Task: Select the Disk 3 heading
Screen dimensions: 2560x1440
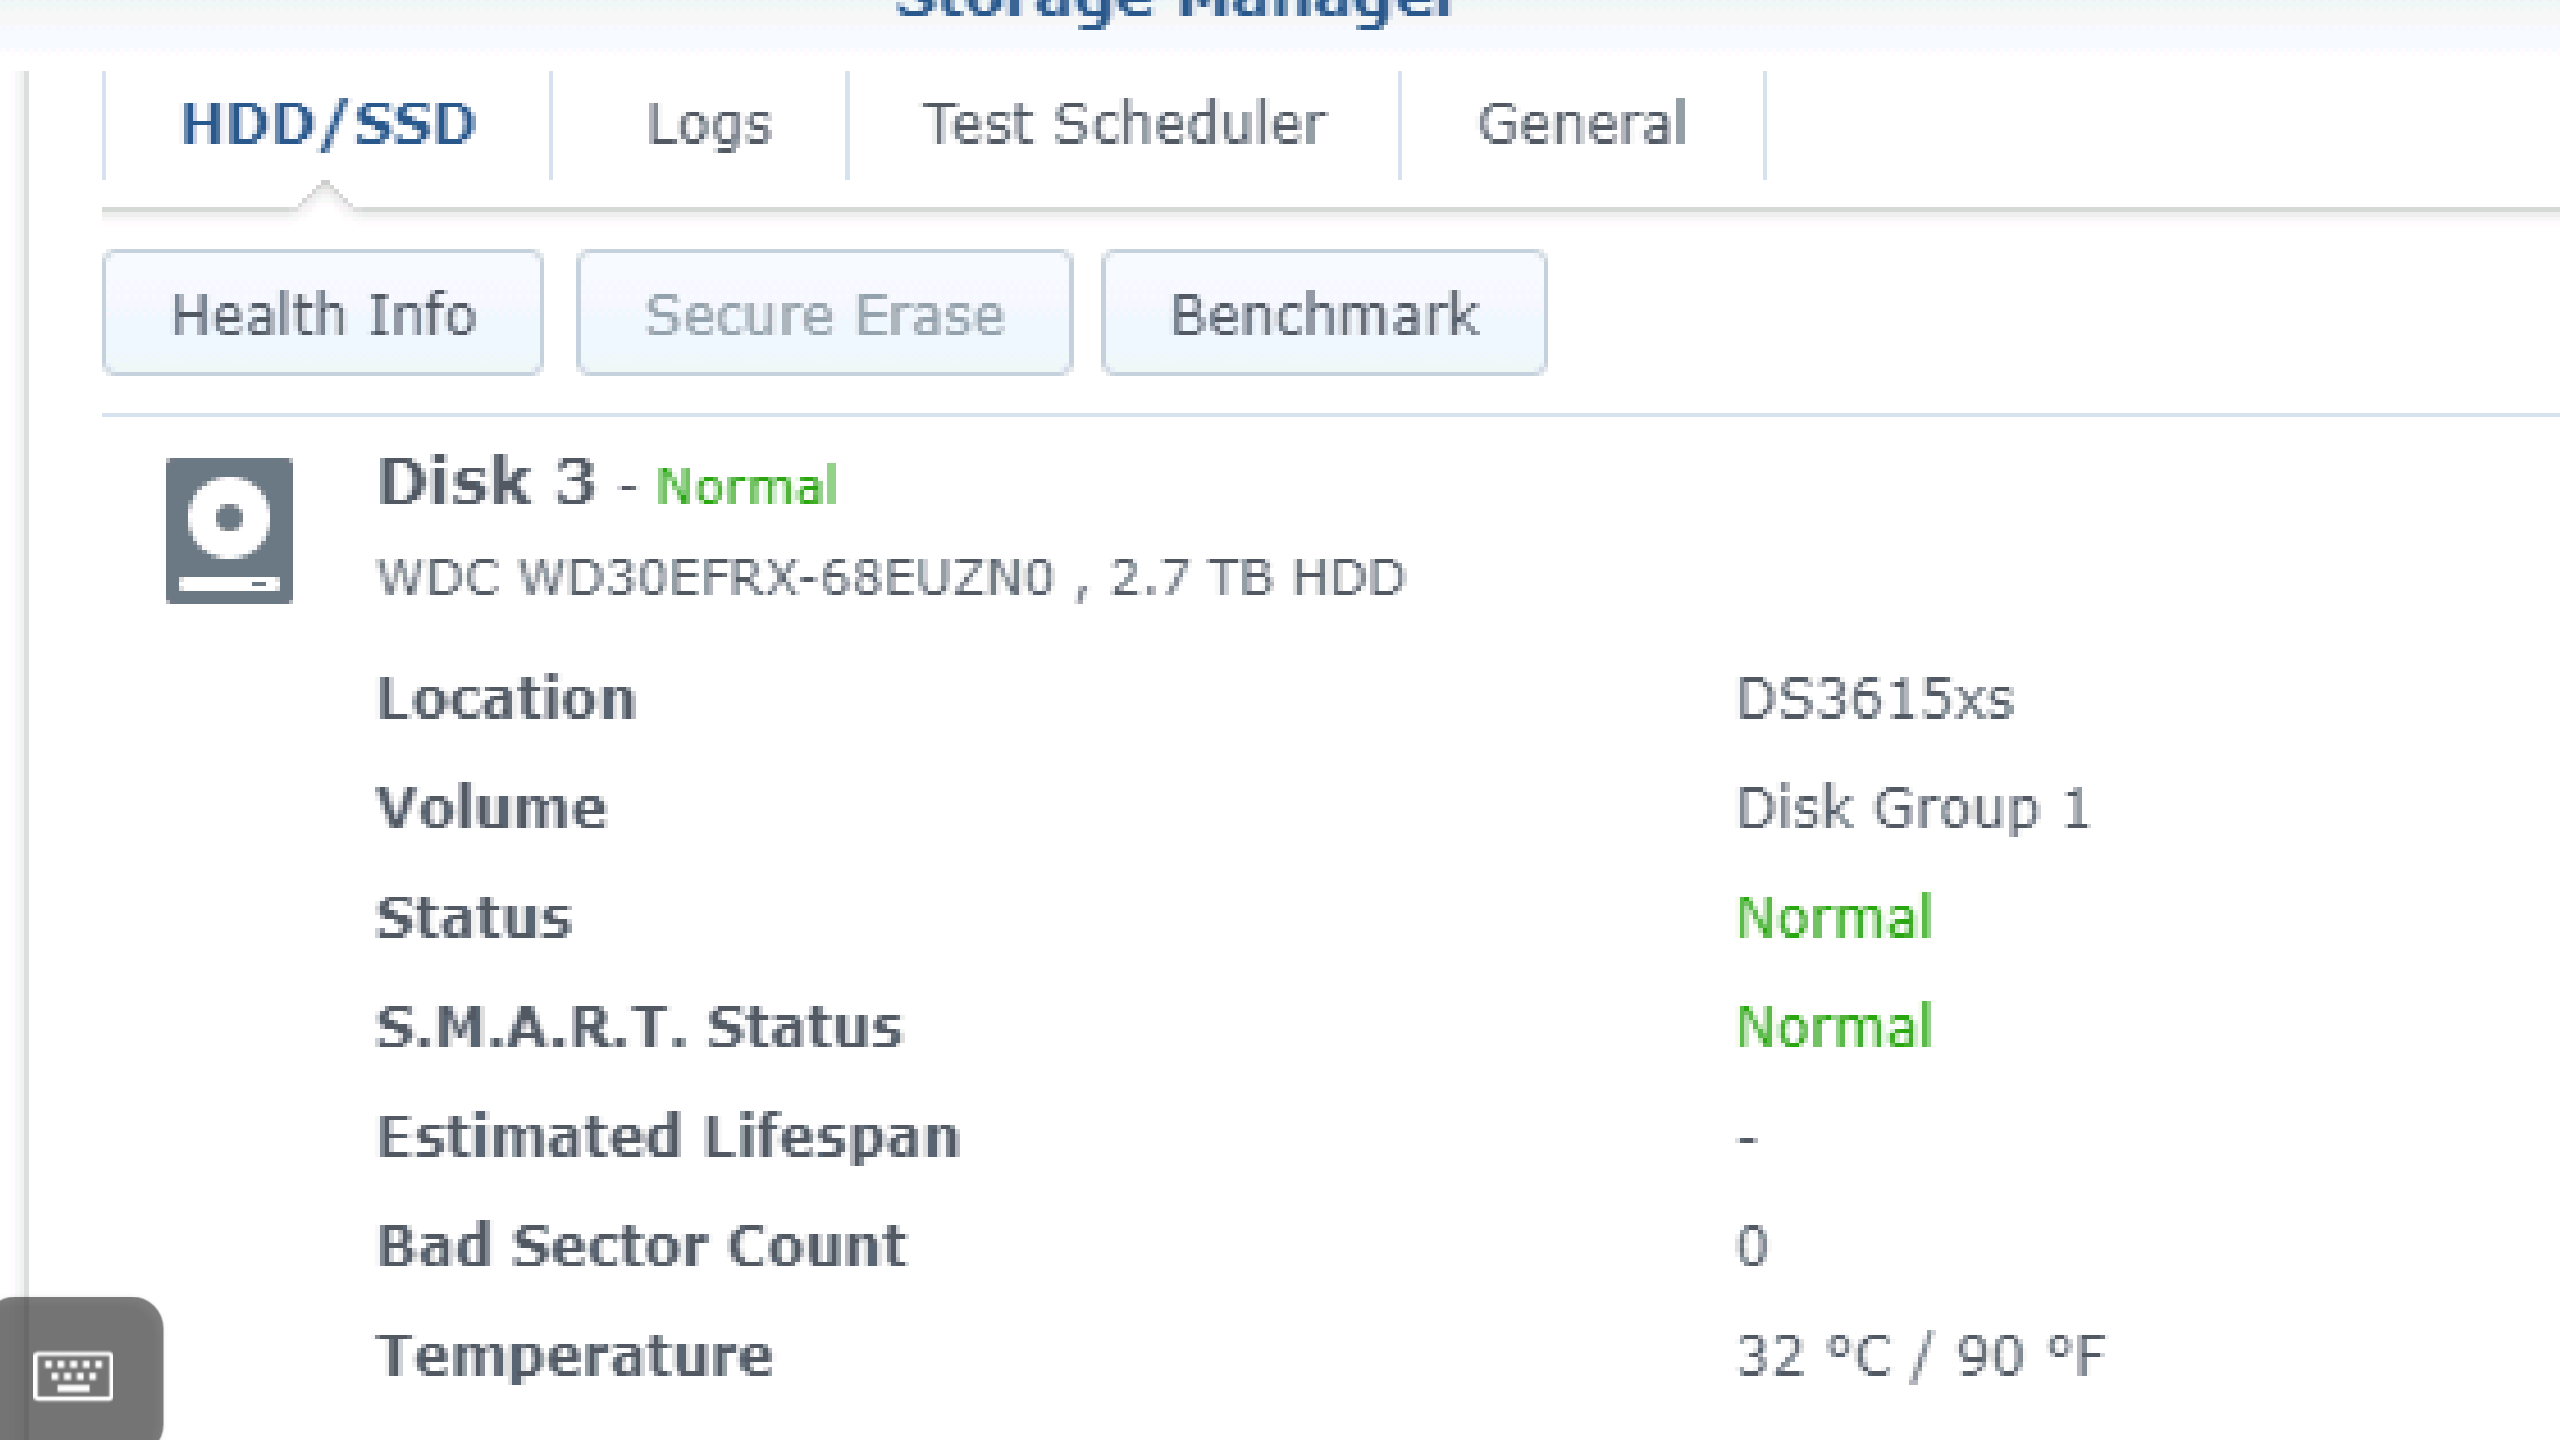Action: click(x=486, y=482)
